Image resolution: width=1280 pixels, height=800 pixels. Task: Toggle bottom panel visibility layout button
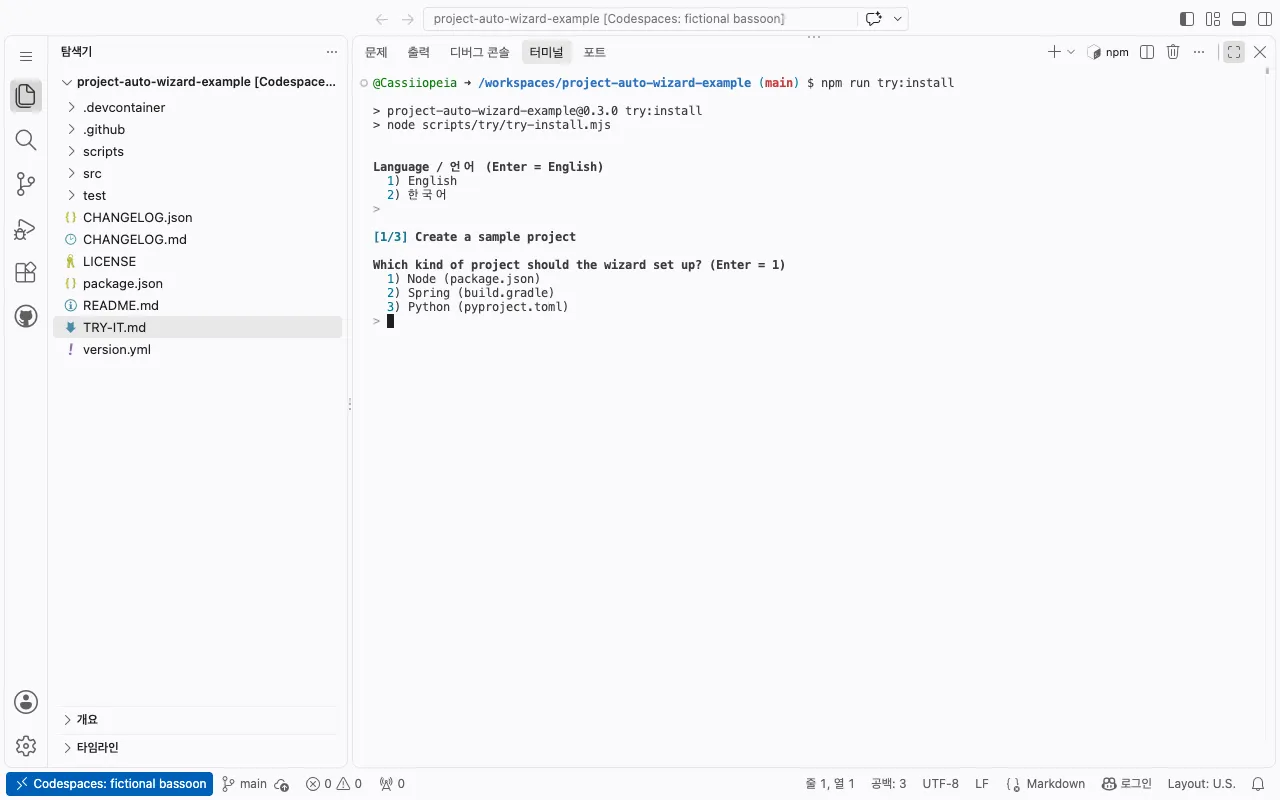click(x=1239, y=19)
